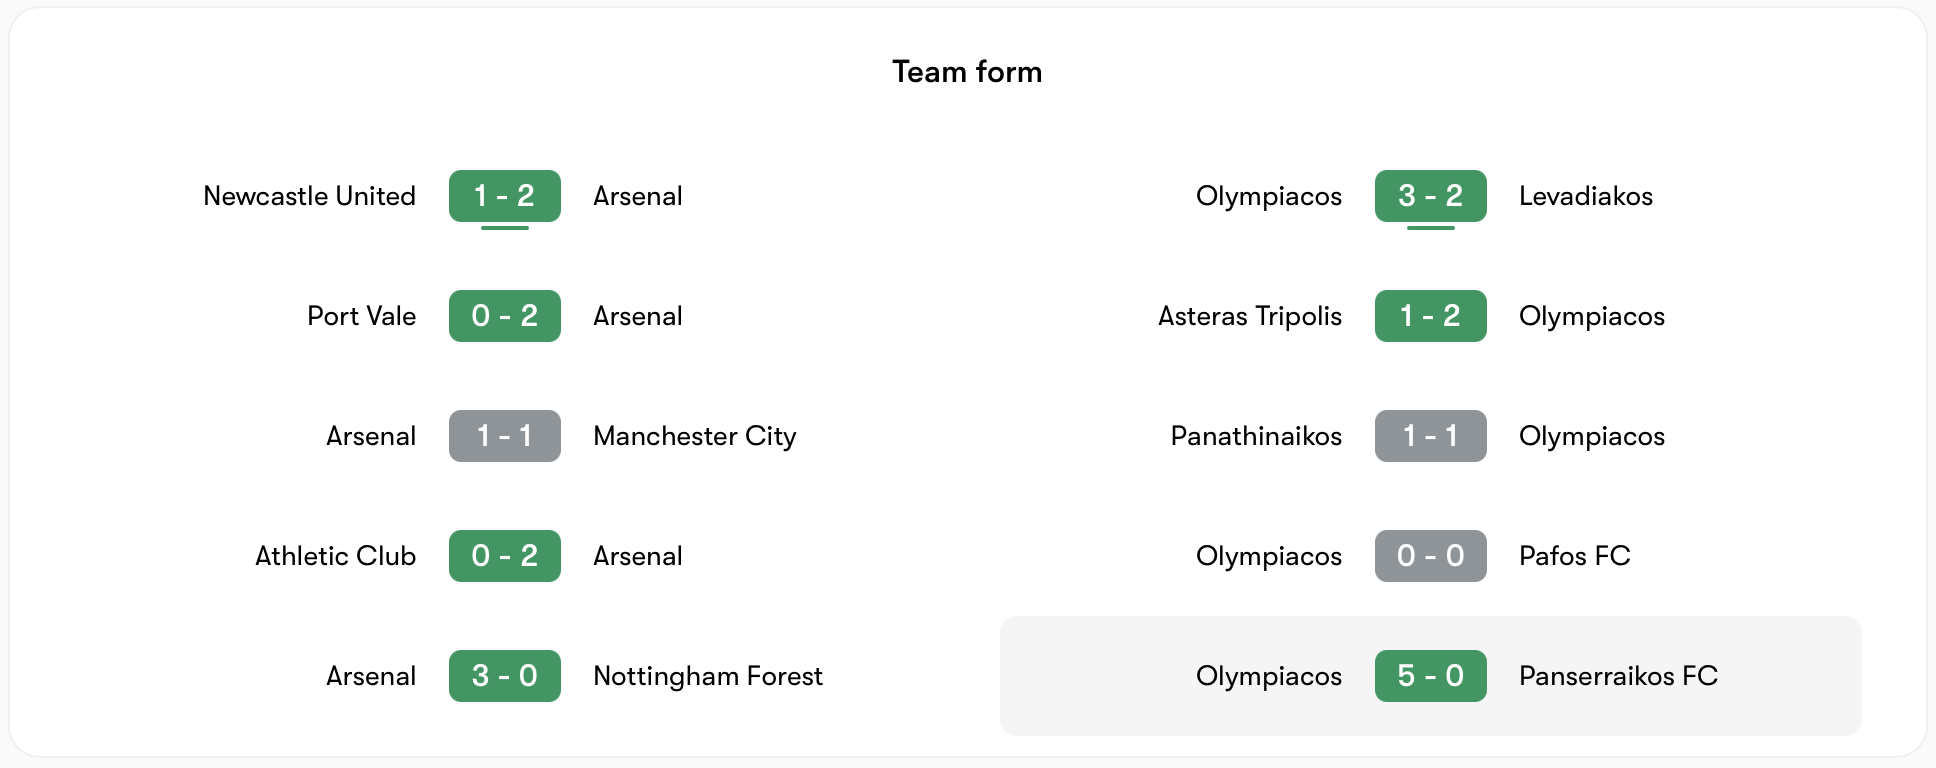Click the Levadiakos team name

pyautogui.click(x=1585, y=196)
